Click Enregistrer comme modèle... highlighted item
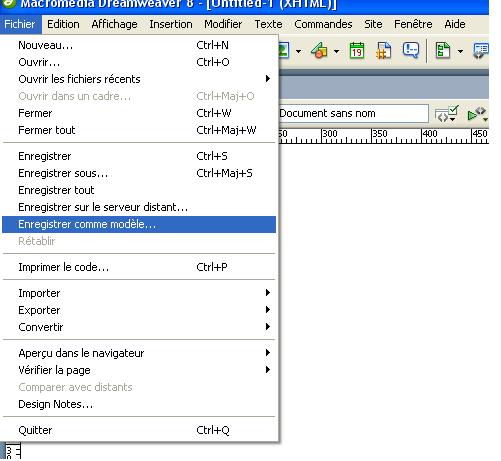Screen dimensions: 501x461 pos(139,224)
